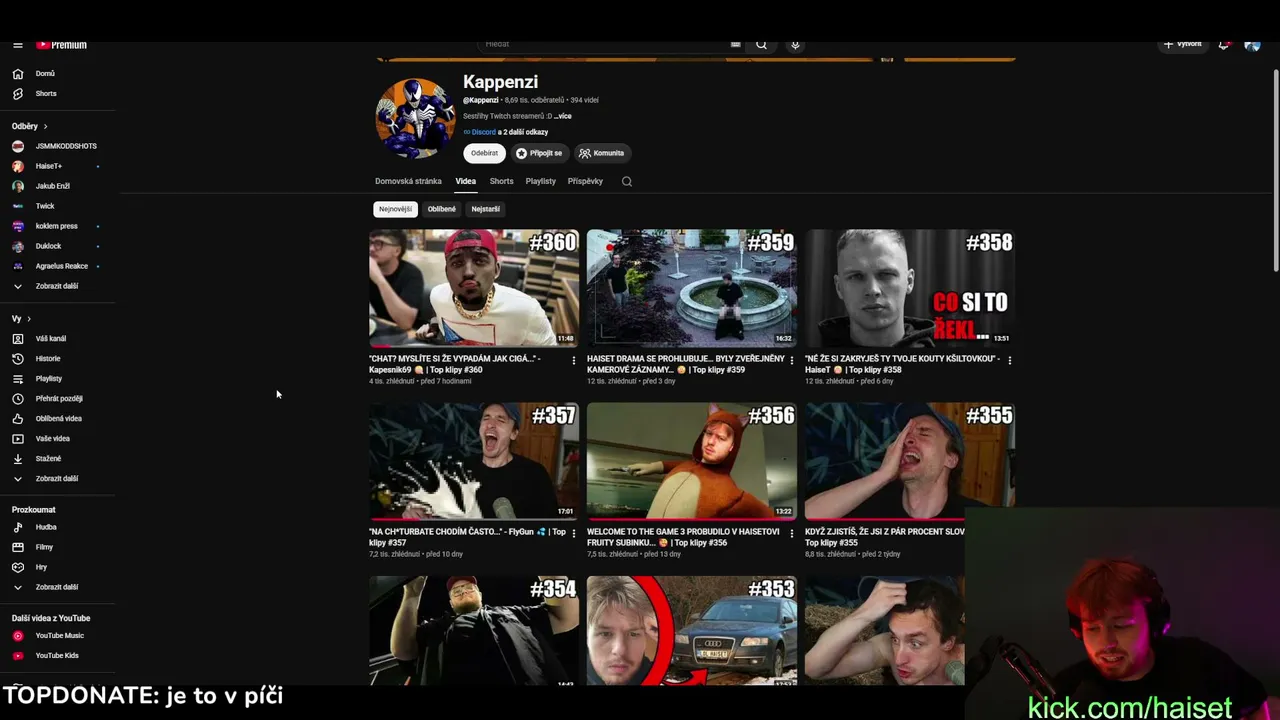Open options menu for Top klipy #359
This screenshot has height=720, width=1280.
click(791, 360)
